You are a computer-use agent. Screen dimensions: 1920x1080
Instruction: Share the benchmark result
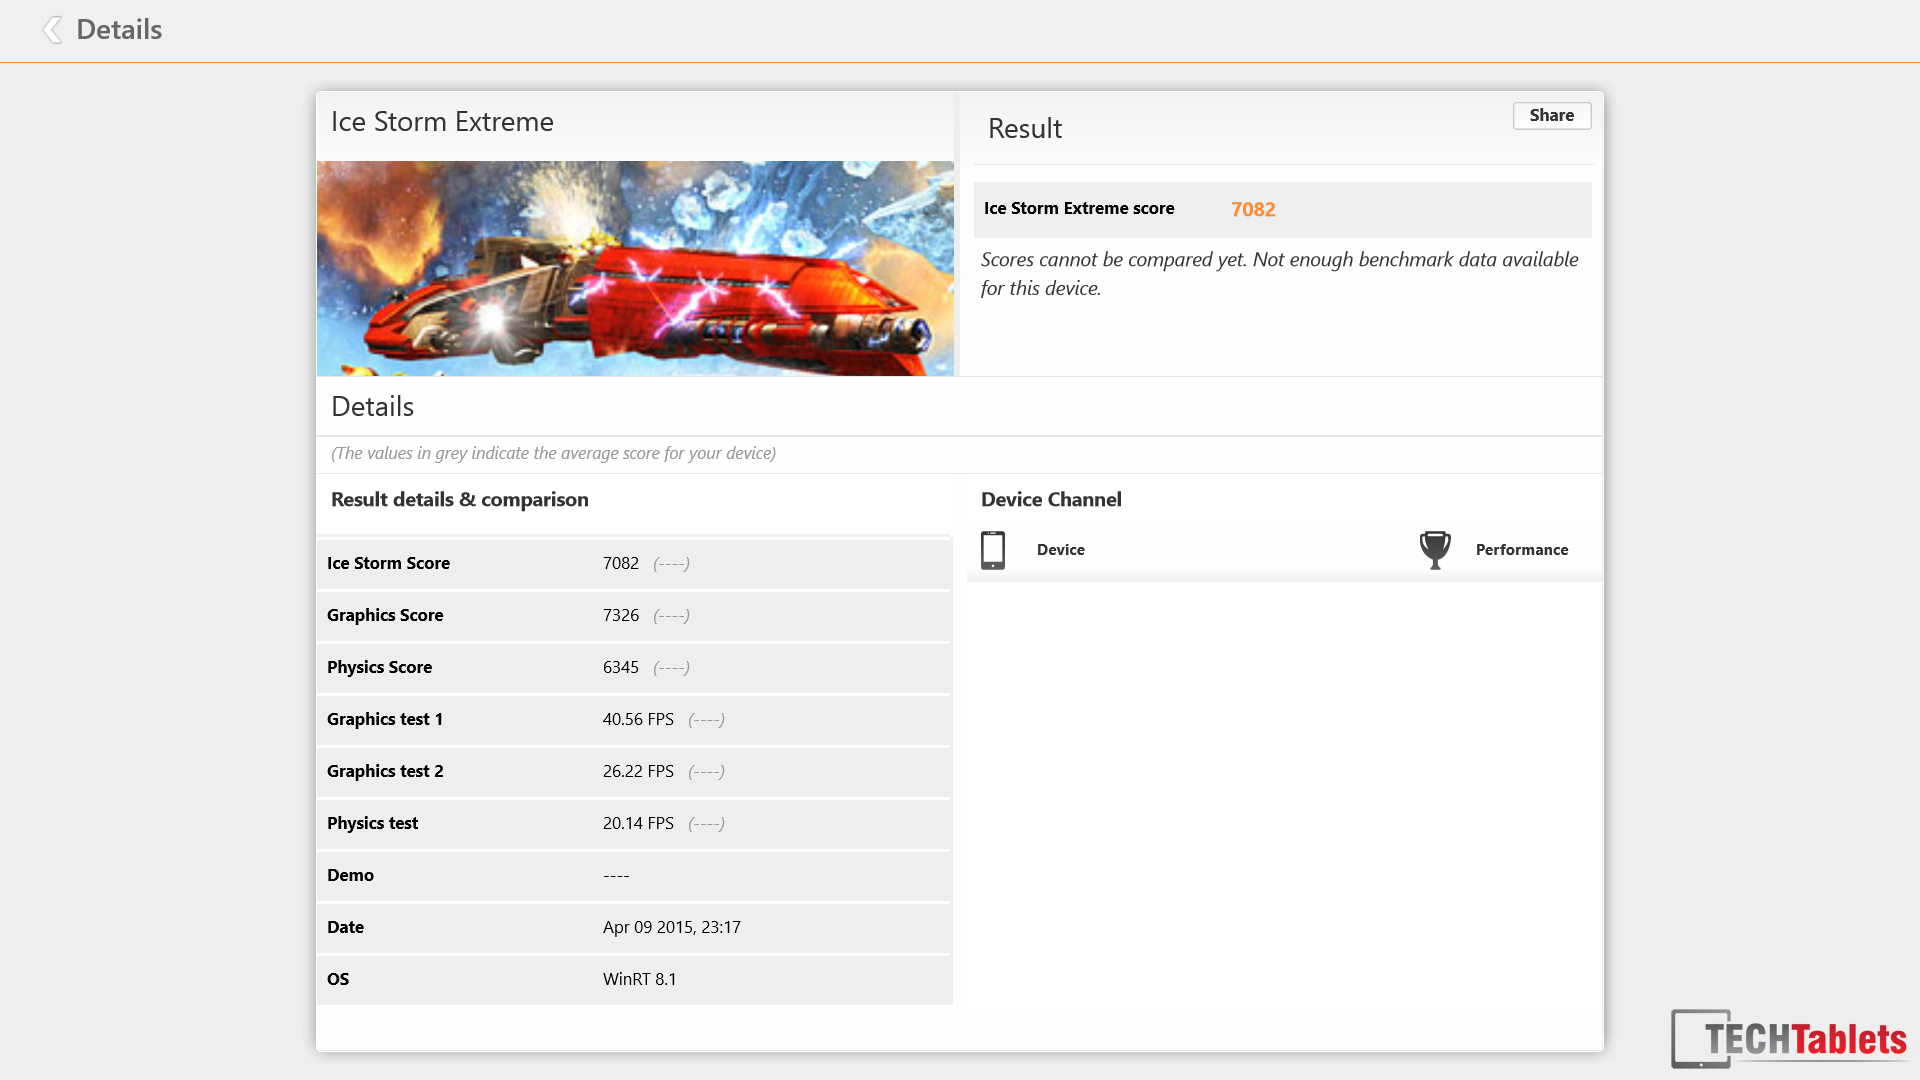(1552, 115)
